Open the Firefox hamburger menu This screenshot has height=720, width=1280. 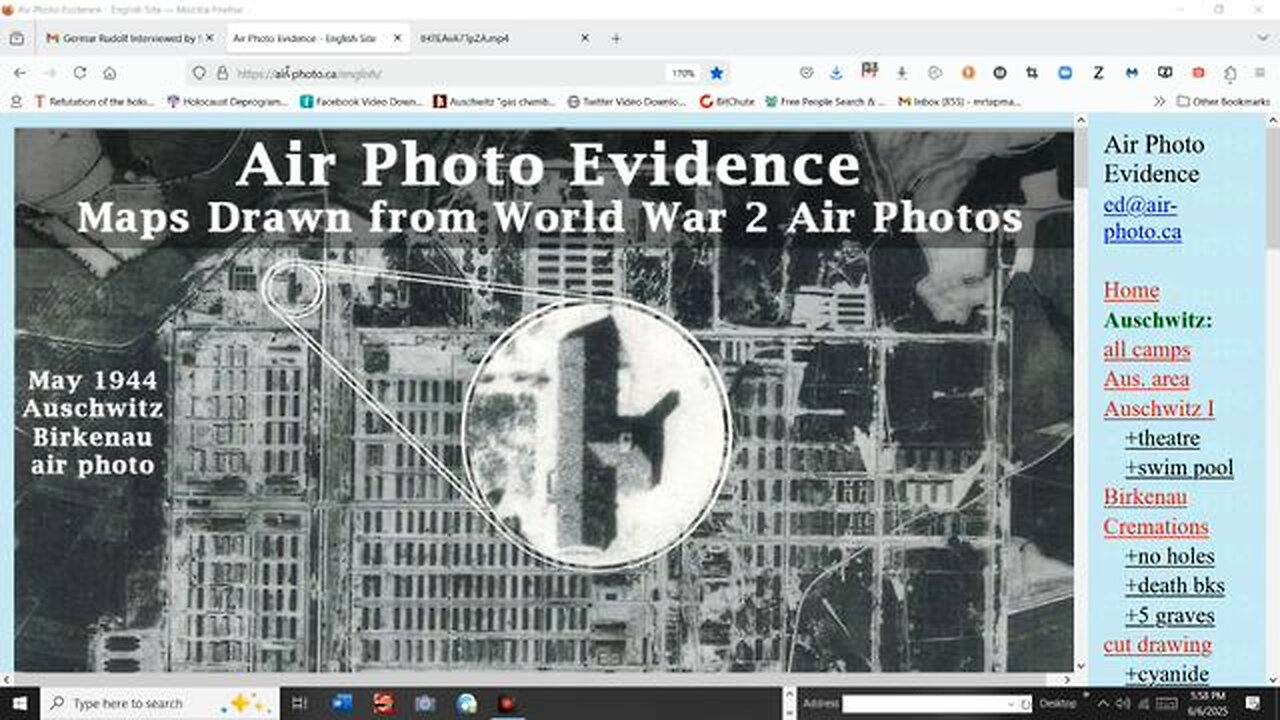[1260, 73]
